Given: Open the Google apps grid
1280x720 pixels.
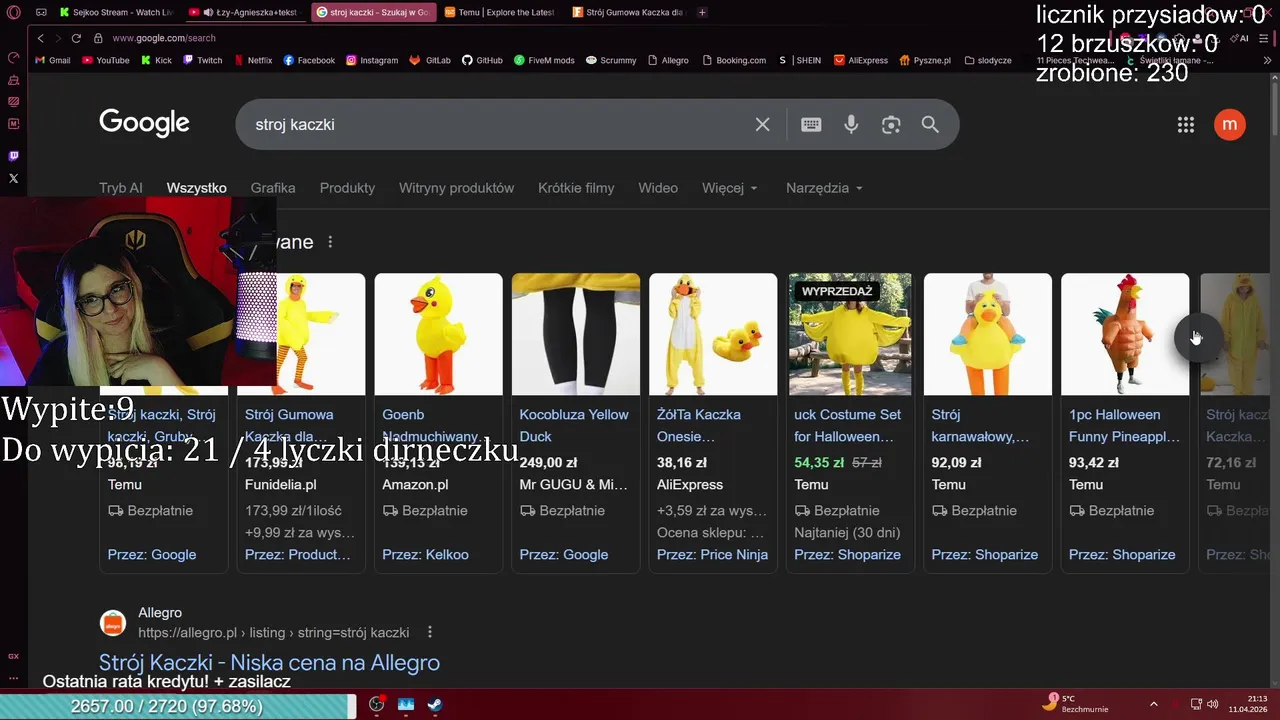Looking at the screenshot, I should click(1186, 125).
